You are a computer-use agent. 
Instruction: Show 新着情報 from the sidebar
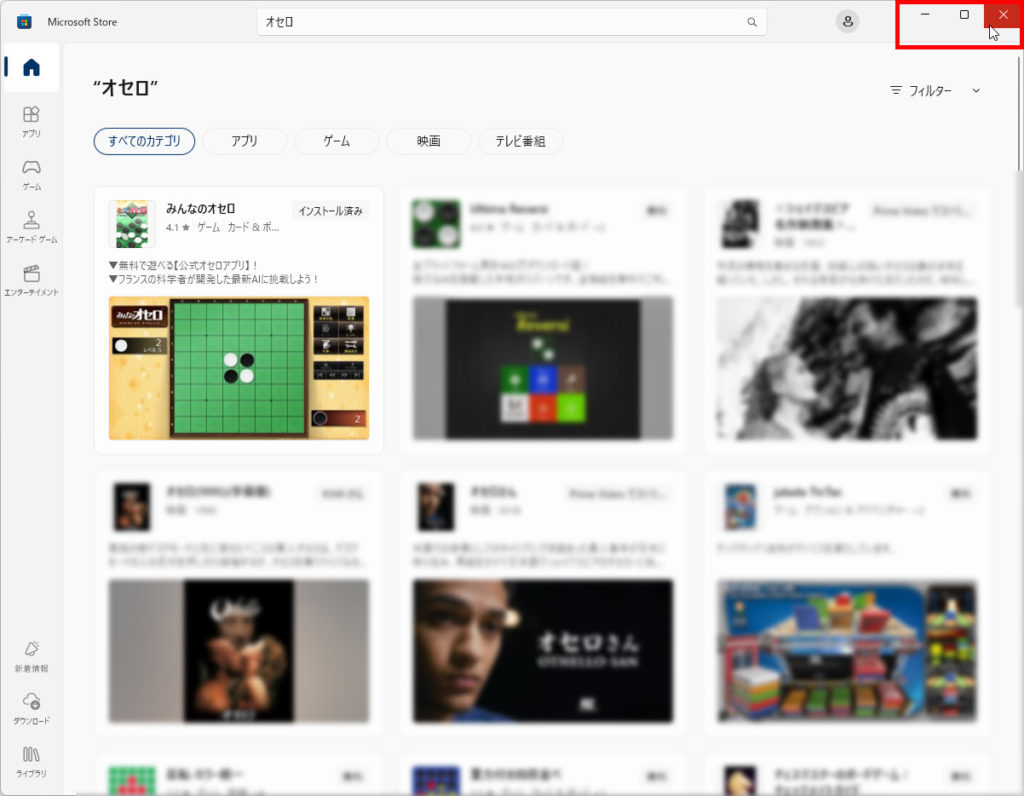click(x=31, y=656)
